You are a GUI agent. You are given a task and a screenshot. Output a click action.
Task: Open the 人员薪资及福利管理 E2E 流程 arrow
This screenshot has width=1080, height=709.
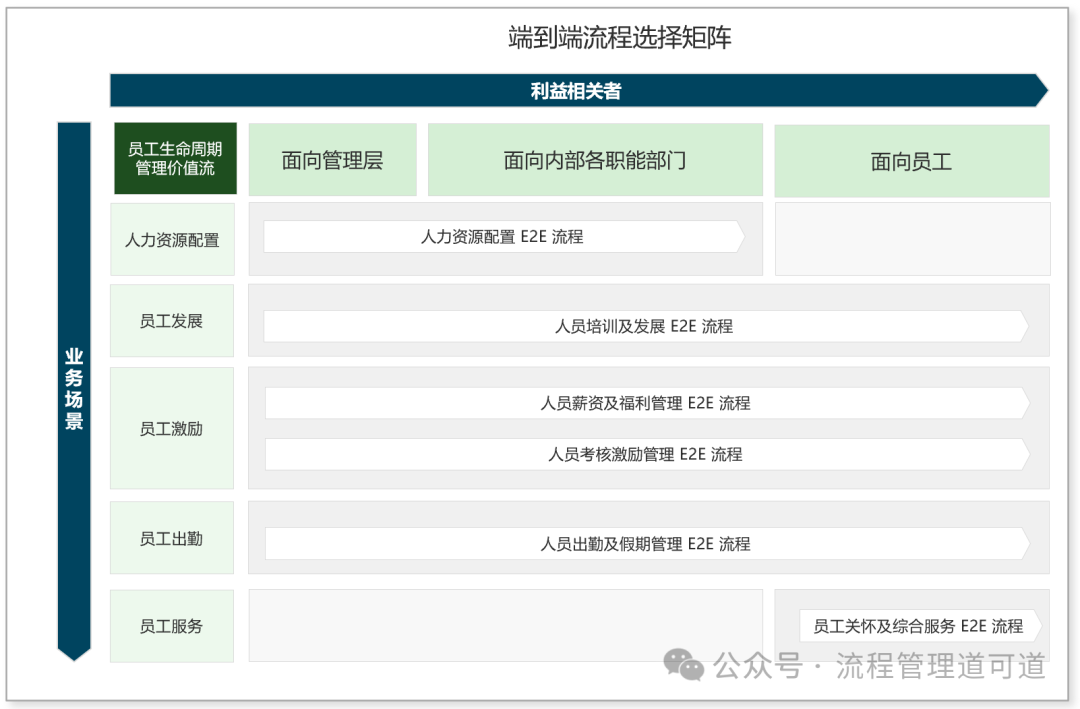645,403
